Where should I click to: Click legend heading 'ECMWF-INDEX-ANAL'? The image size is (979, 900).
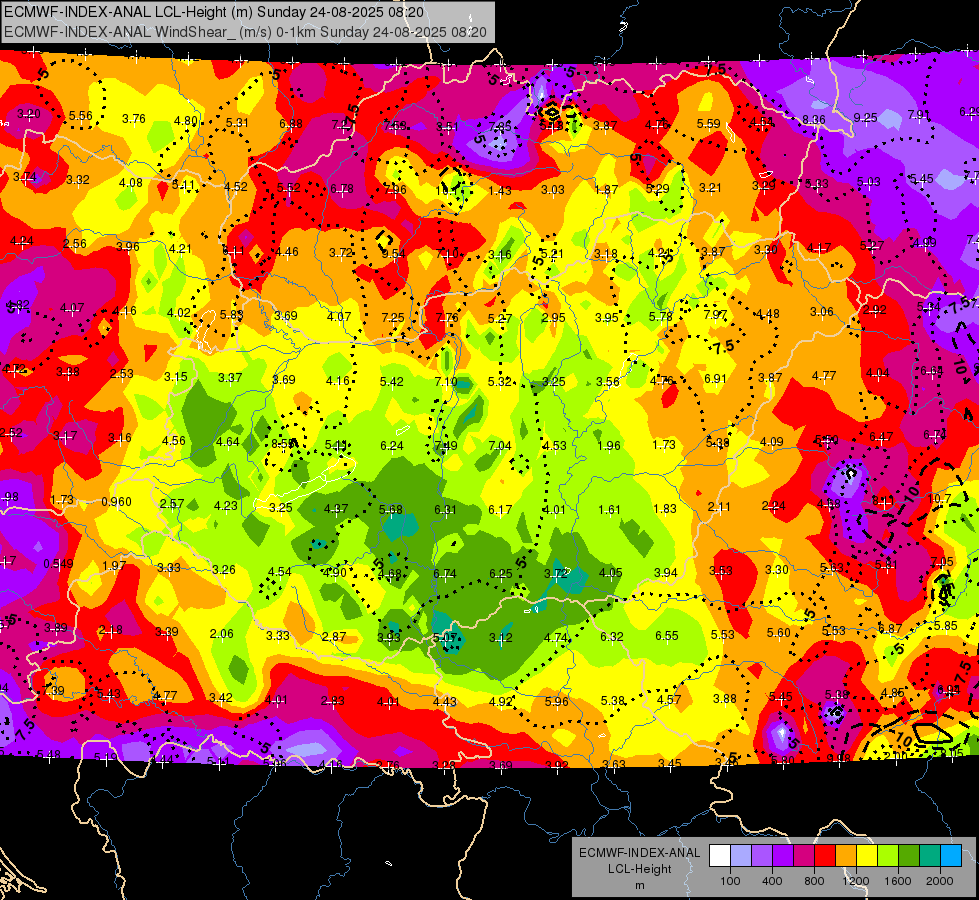(x=639, y=853)
